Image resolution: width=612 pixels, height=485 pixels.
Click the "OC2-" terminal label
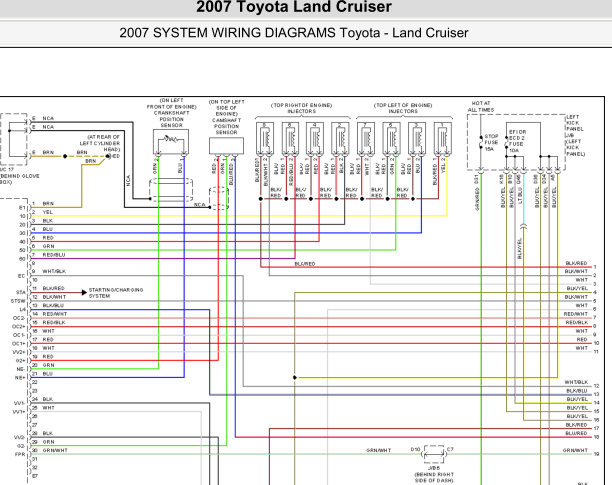pyautogui.click(x=19, y=318)
